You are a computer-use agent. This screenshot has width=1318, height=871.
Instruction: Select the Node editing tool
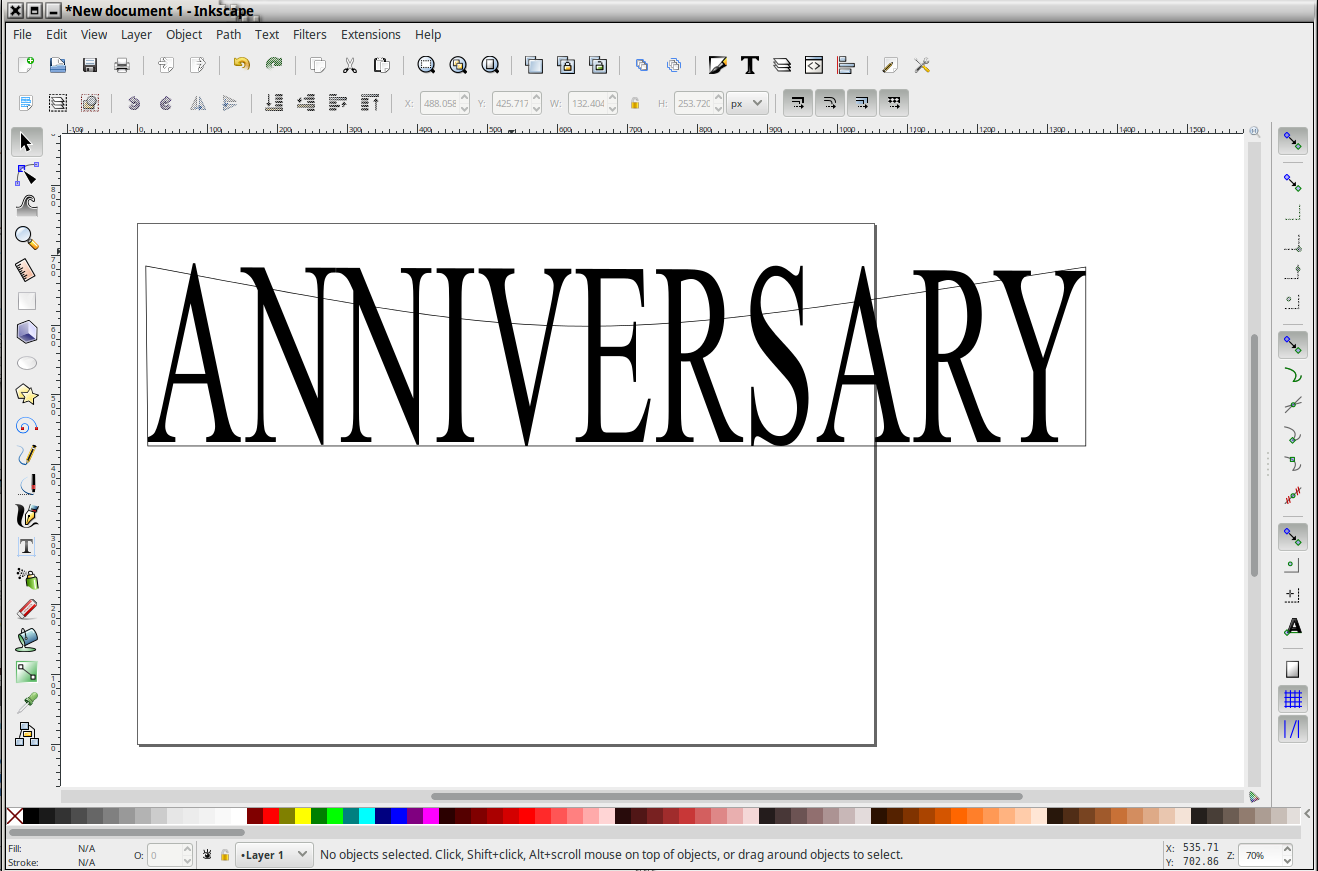[x=27, y=173]
